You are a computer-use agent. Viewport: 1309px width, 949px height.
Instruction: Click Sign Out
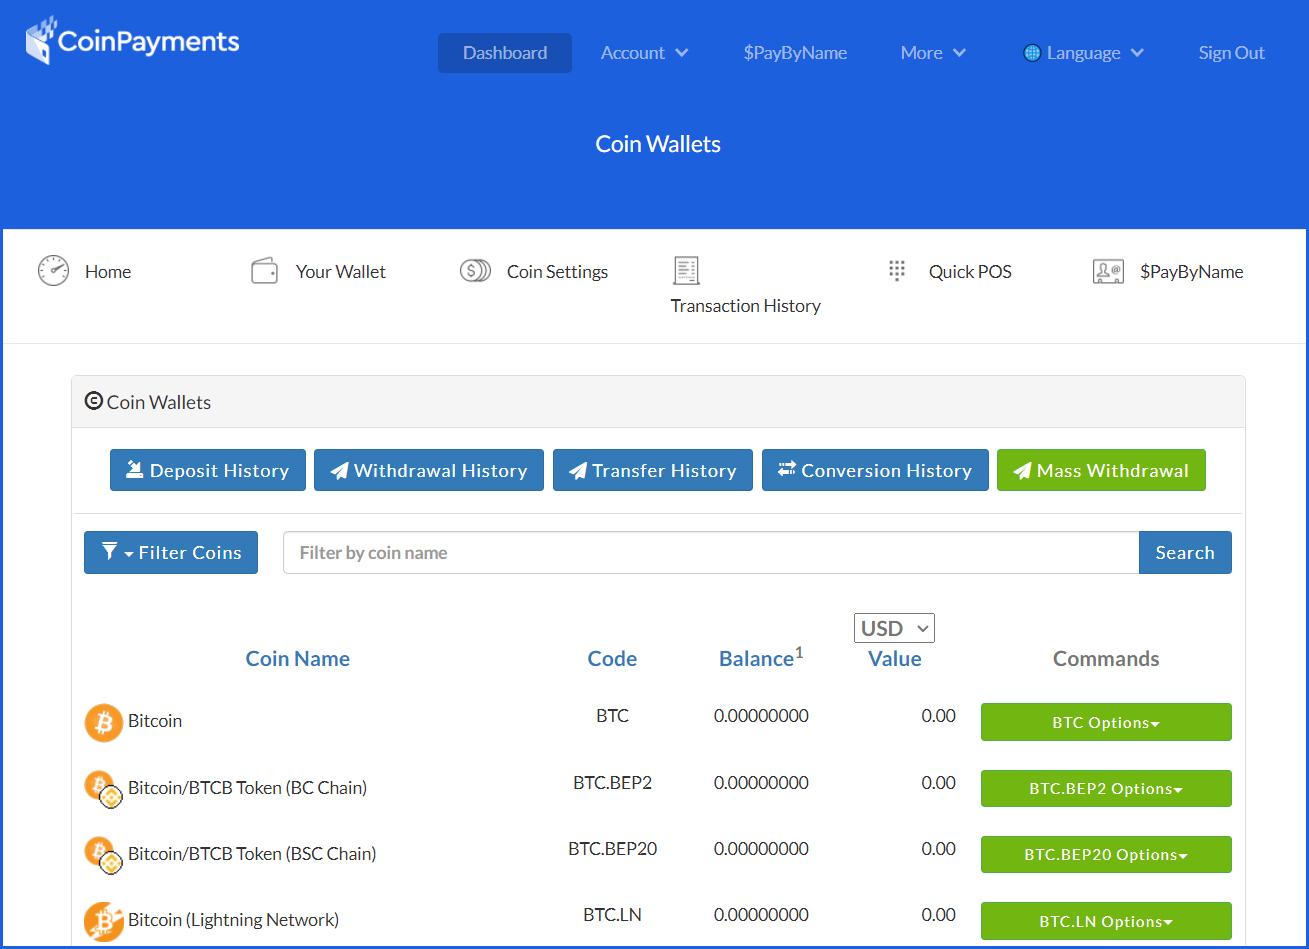(1232, 53)
